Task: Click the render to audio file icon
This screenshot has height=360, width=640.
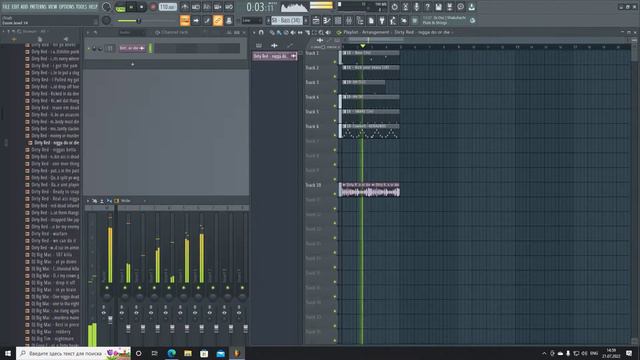Action: (x=449, y=7)
